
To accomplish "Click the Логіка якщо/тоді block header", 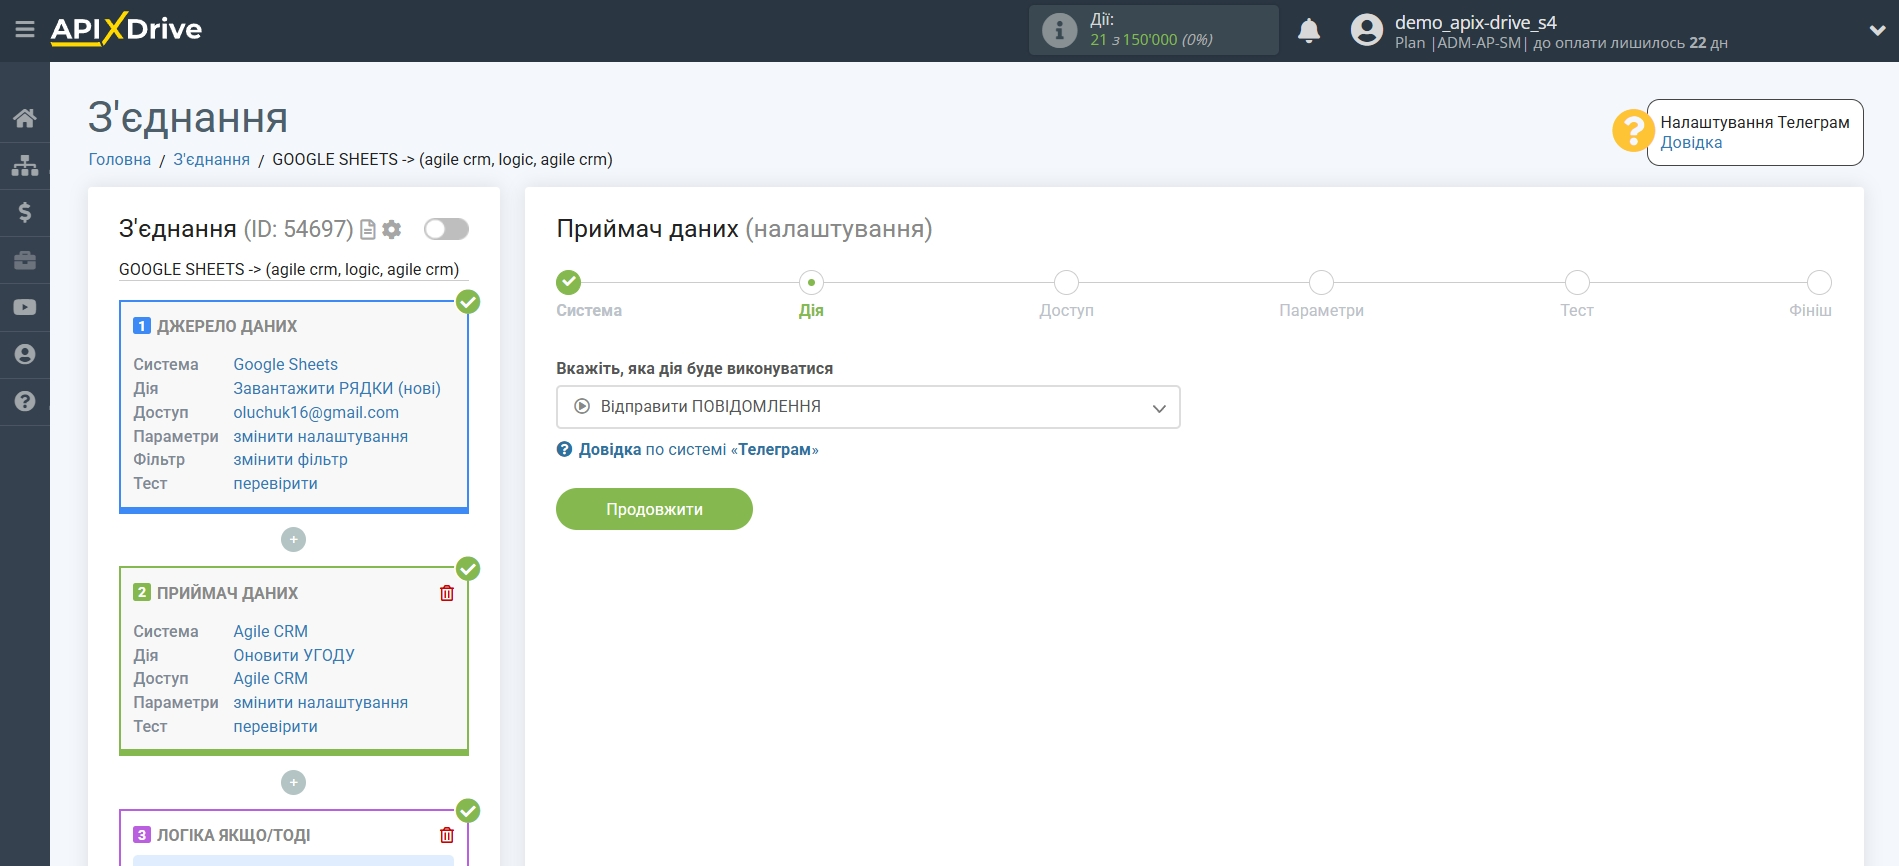I will click(x=233, y=835).
